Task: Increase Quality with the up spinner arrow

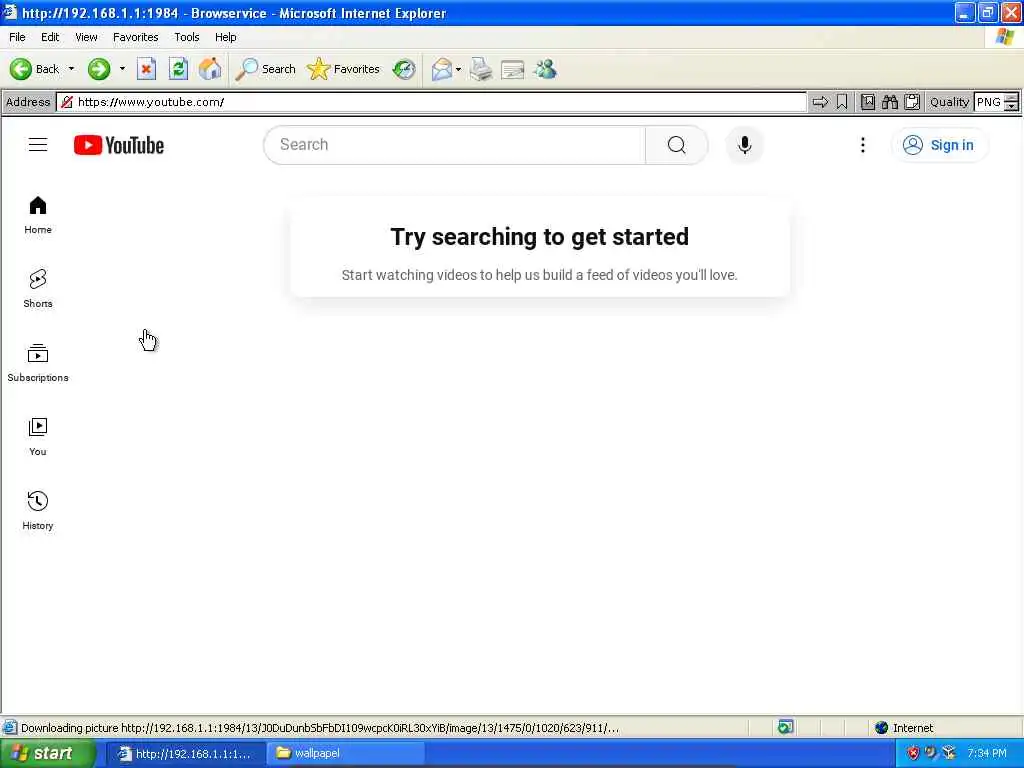Action: (1011, 97)
